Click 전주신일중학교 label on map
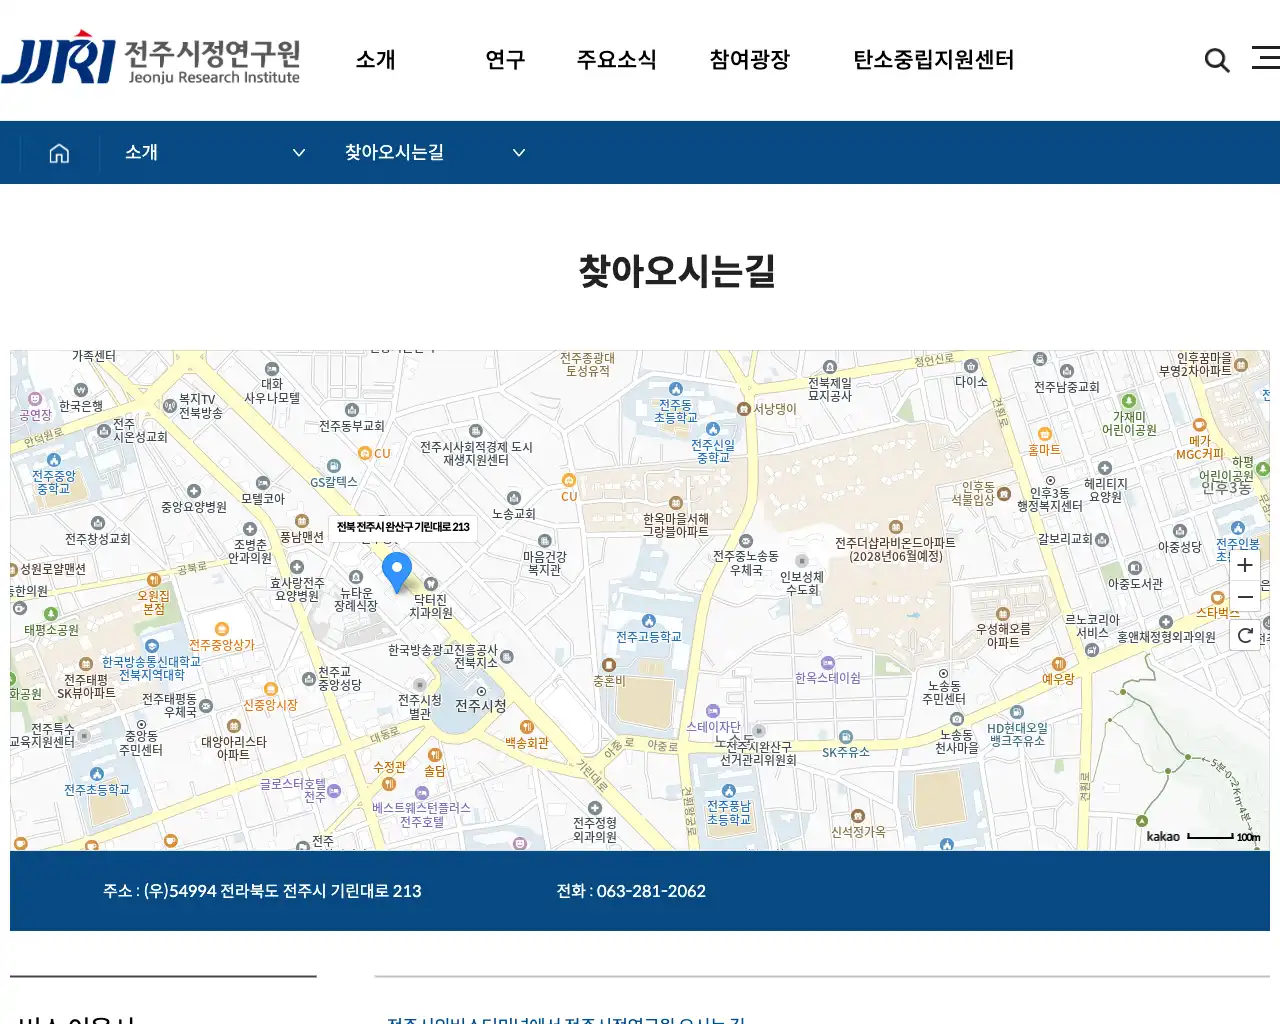 tap(713, 451)
